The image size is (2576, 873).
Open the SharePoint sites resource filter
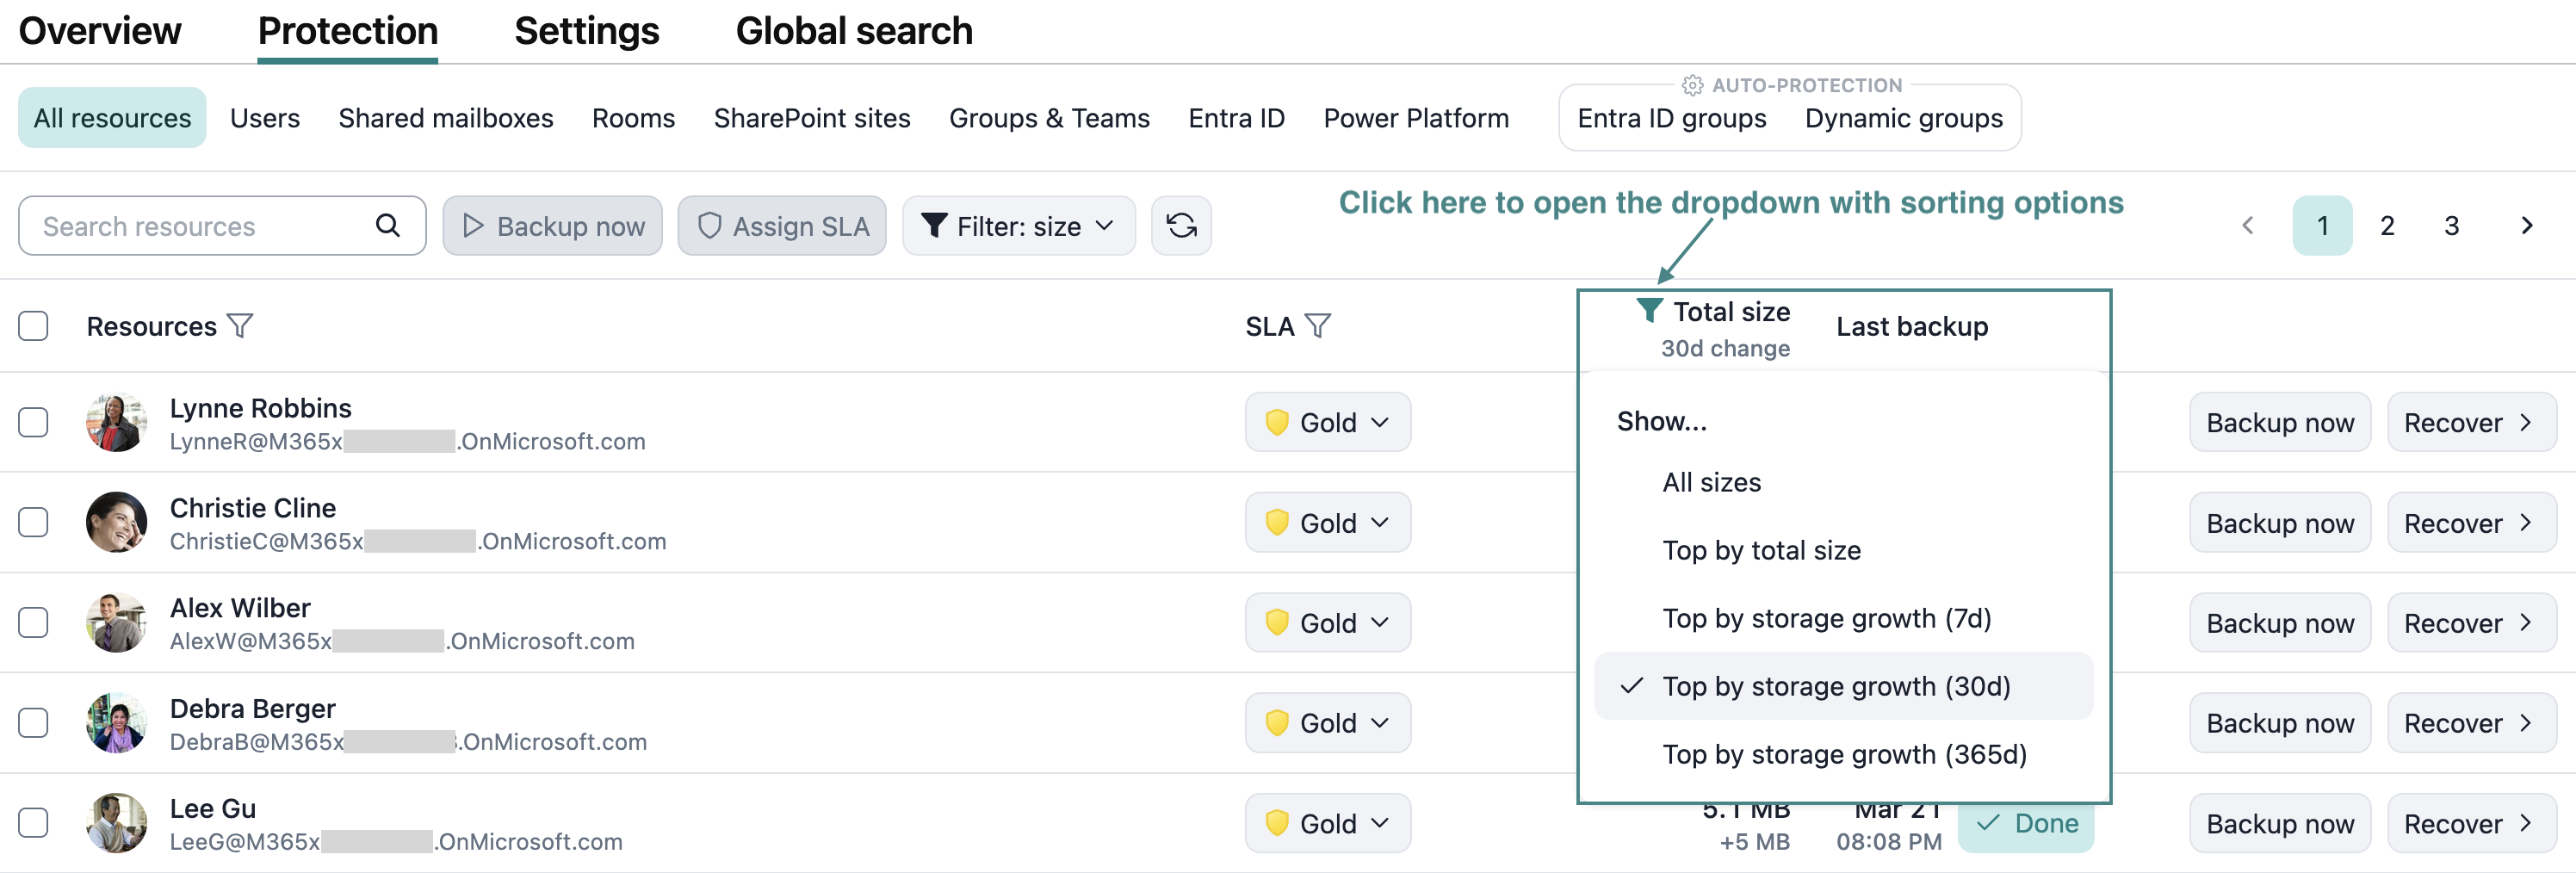811,118
